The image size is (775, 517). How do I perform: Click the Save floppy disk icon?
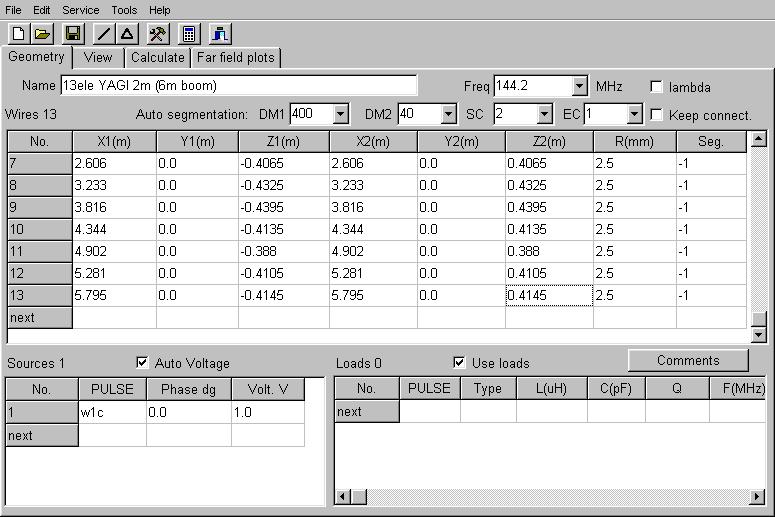73,34
